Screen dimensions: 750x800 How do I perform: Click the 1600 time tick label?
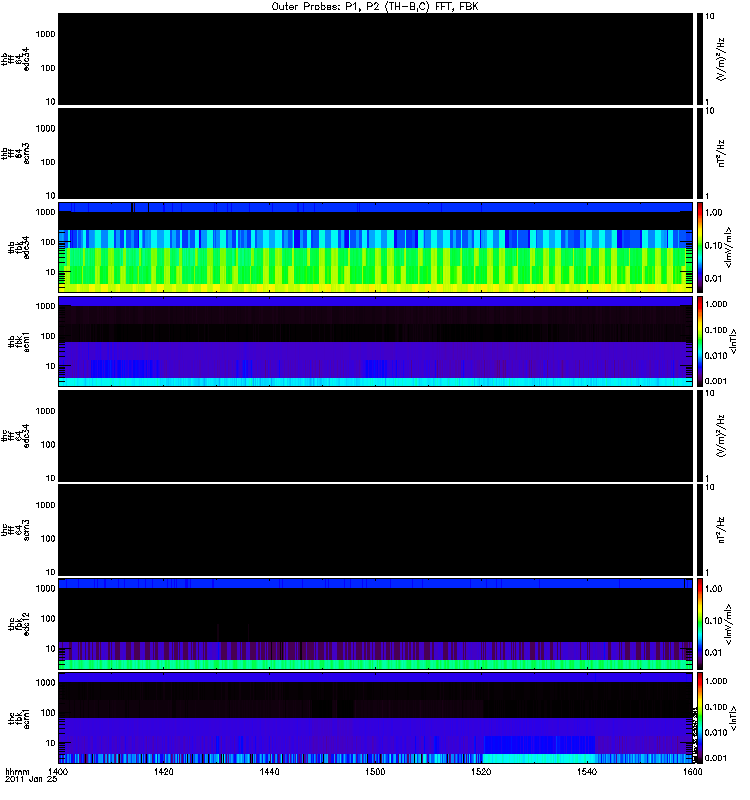693,771
